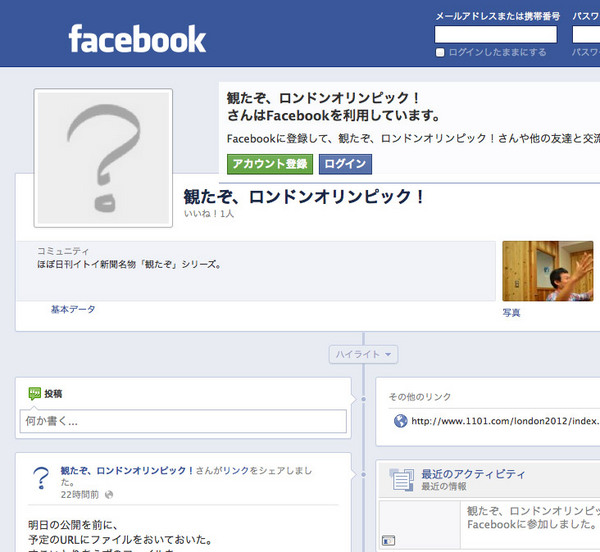Open the 基本データ link

click(73, 310)
